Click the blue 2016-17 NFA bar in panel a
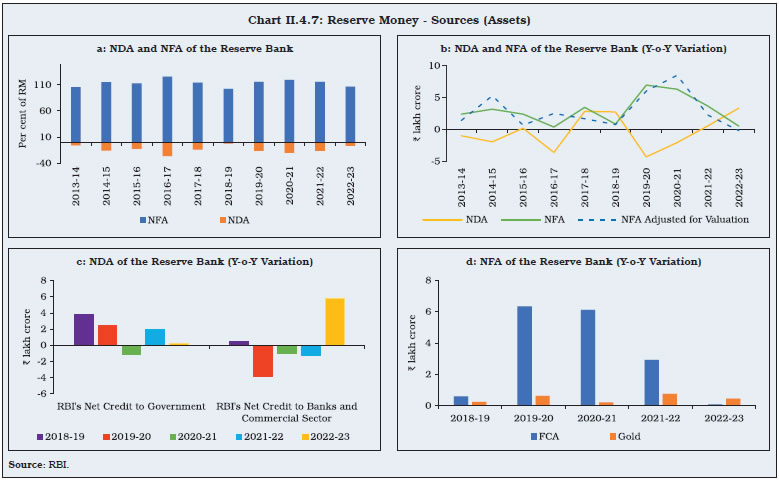Screen dimensions: 779x480 pyautogui.click(x=167, y=109)
